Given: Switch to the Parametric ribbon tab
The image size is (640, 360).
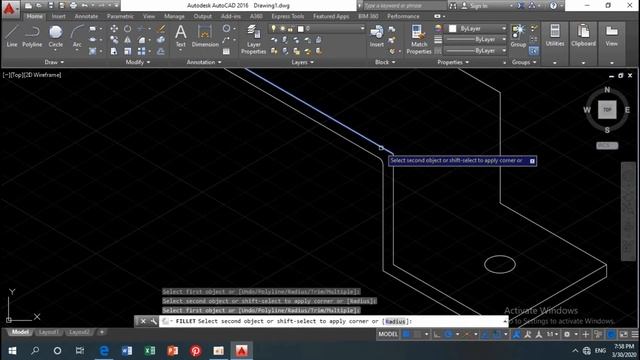Looking at the screenshot, I should 120,16.
